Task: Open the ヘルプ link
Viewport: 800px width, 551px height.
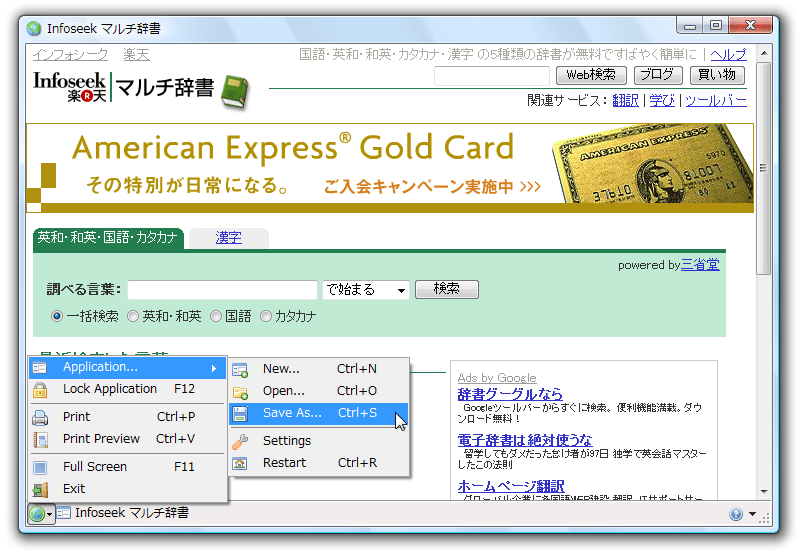Action: click(x=729, y=54)
